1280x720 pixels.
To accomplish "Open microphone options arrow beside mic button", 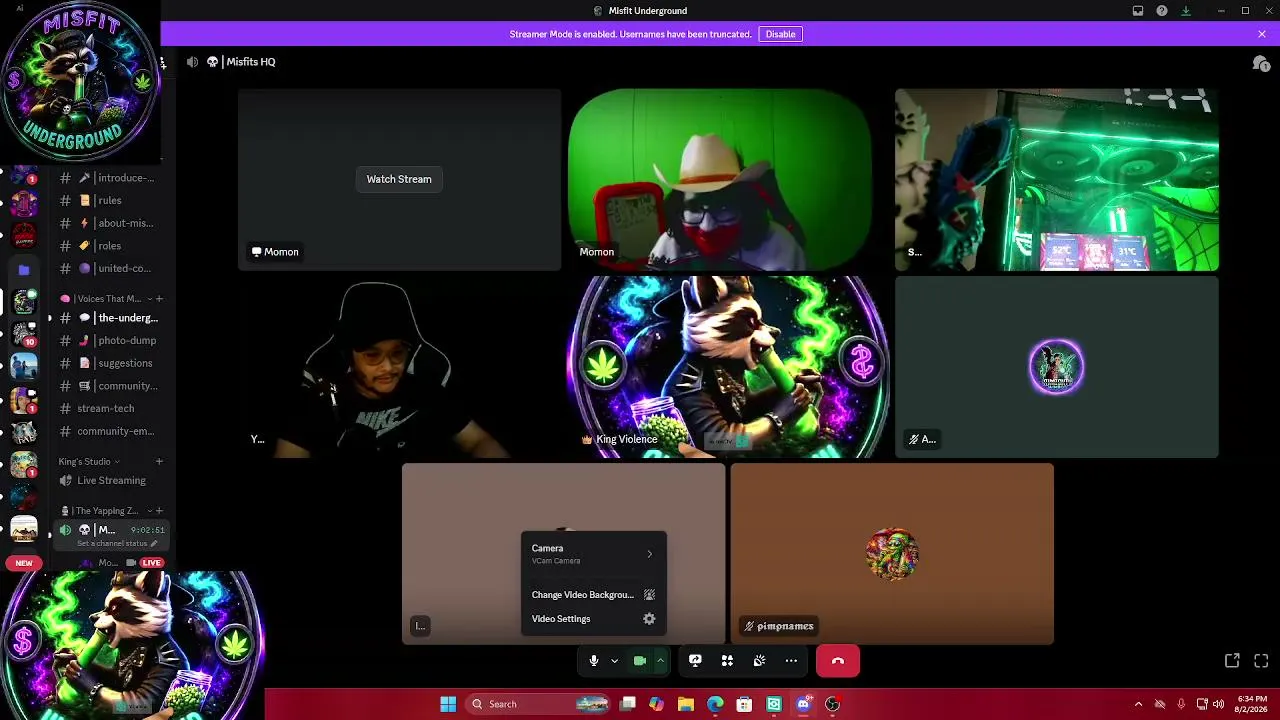I will (614, 661).
